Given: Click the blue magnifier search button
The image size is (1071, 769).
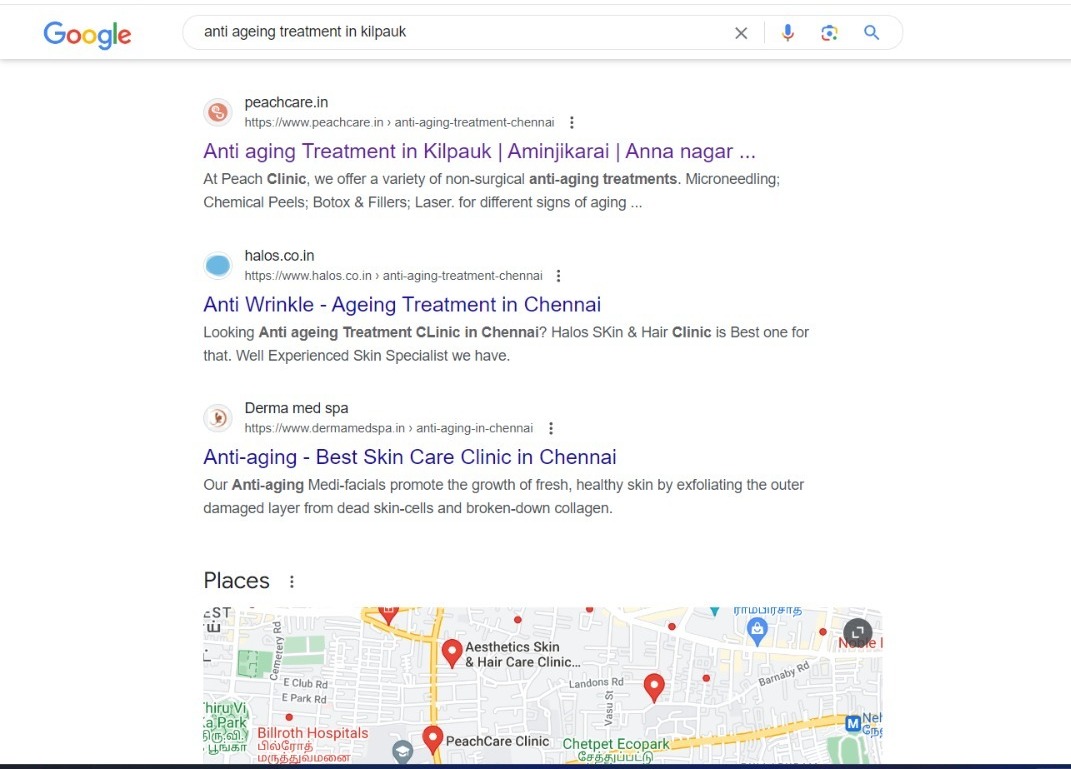Looking at the screenshot, I should click(x=872, y=32).
